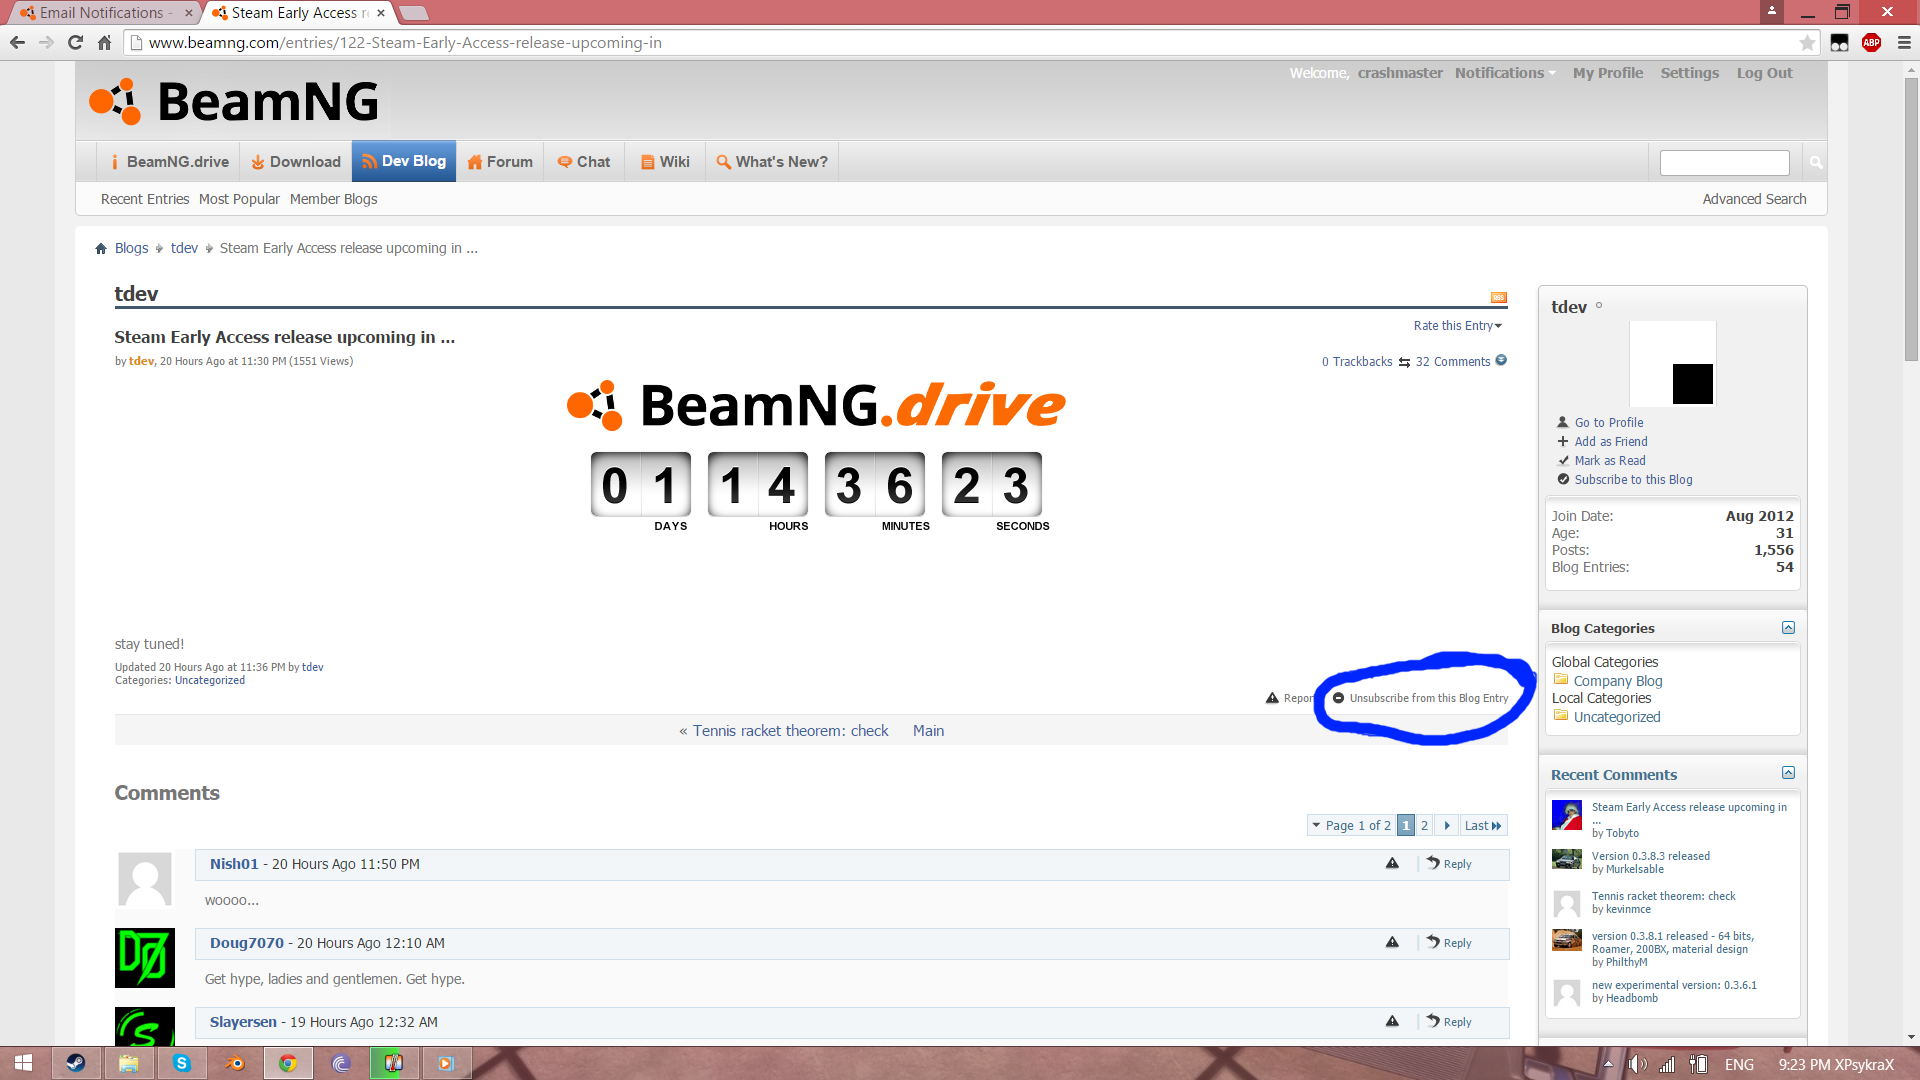This screenshot has width=1920, height=1080.
Task: Open the BeamNG.drive nav tab
Action: (169, 162)
